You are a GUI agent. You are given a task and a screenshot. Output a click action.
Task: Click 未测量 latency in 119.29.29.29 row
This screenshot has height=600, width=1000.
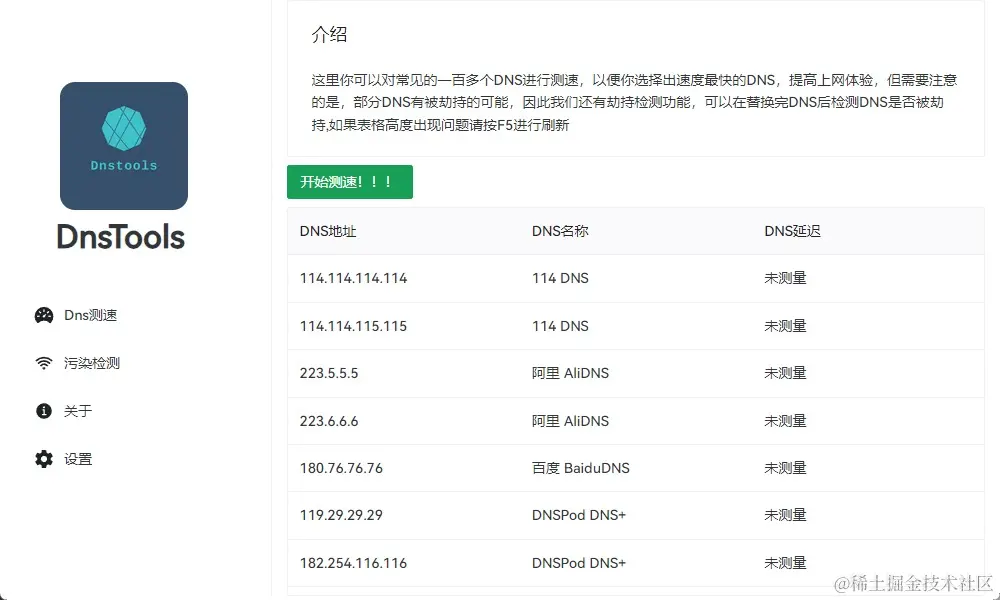tap(785, 515)
